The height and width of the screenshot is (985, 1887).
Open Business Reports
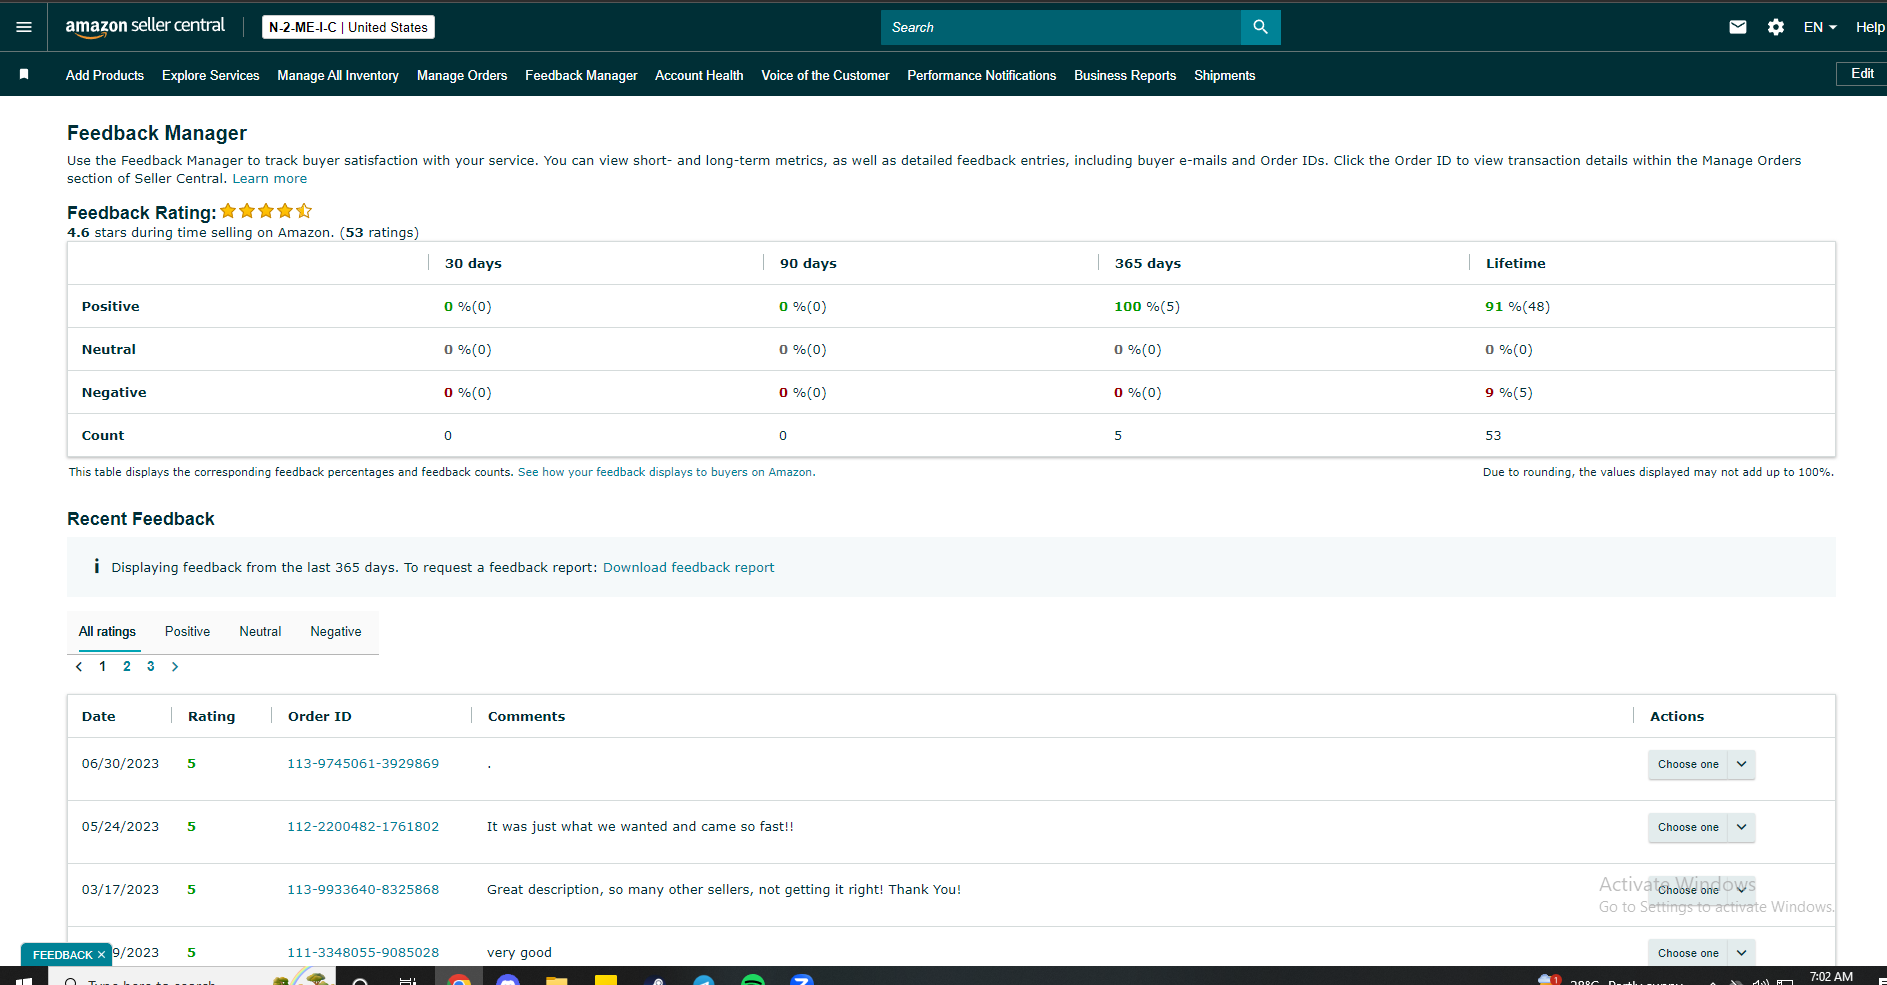click(x=1125, y=75)
